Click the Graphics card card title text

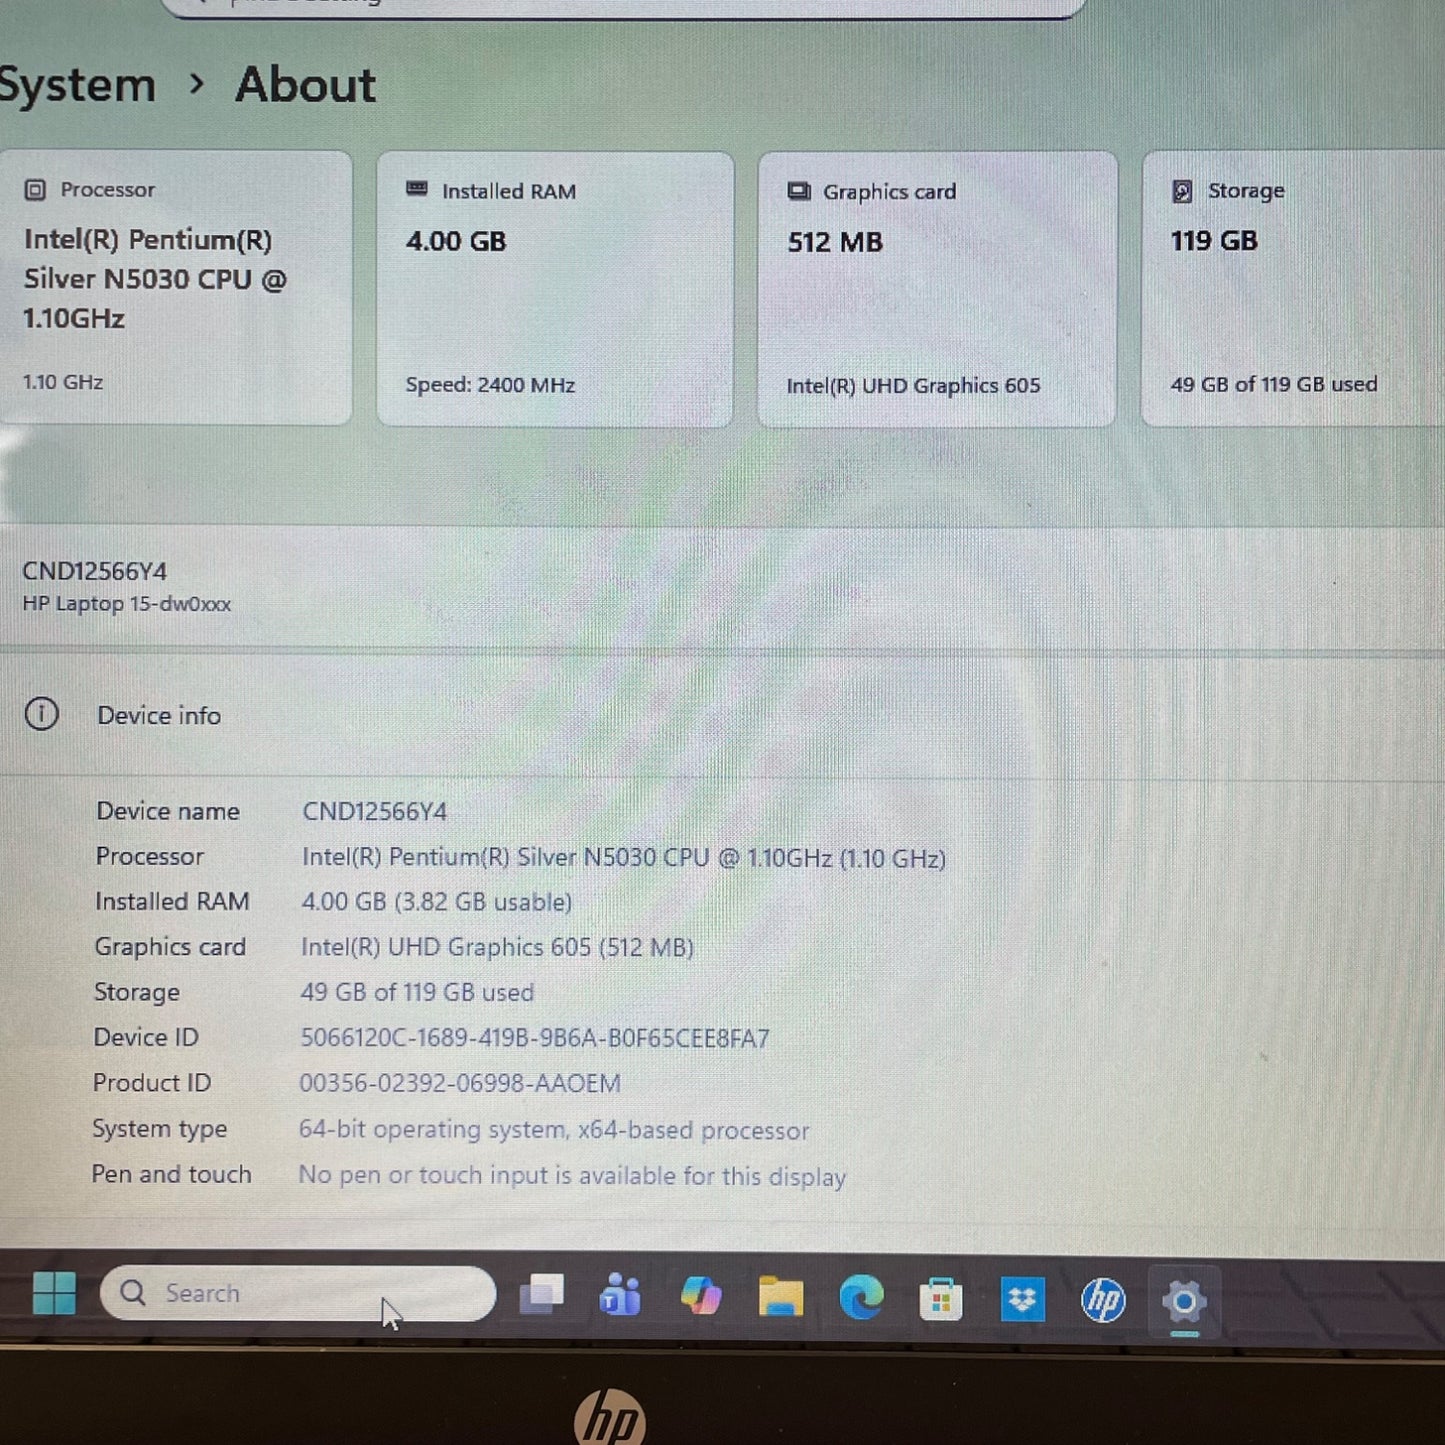(x=890, y=192)
